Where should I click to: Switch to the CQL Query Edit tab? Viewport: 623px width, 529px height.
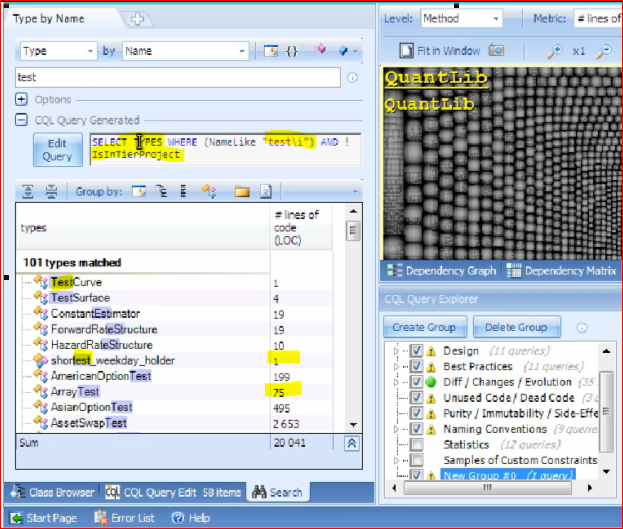[173, 493]
